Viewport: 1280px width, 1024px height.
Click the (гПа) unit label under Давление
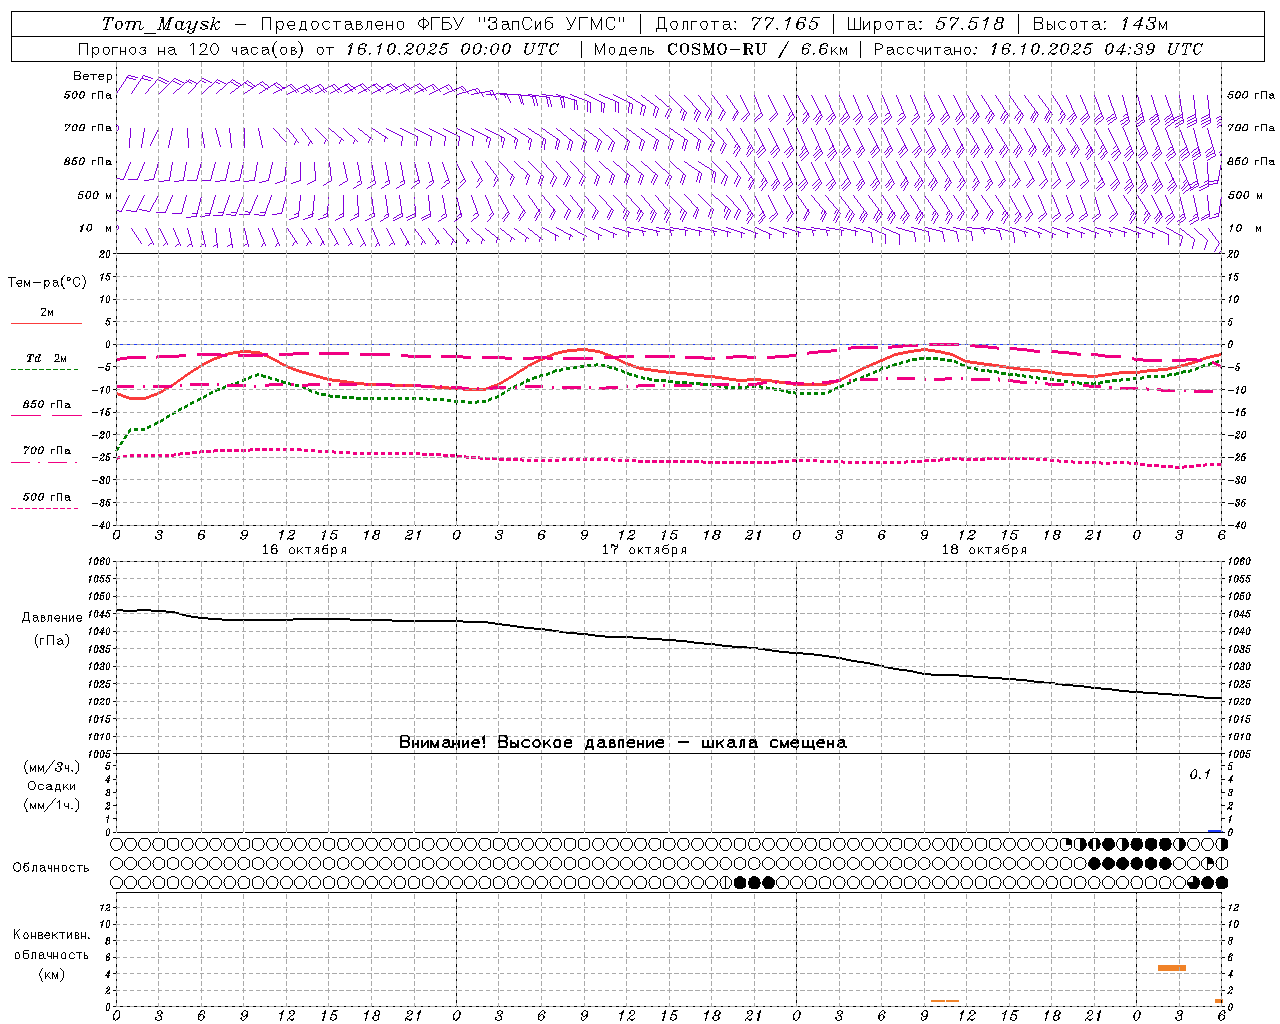click(52, 640)
